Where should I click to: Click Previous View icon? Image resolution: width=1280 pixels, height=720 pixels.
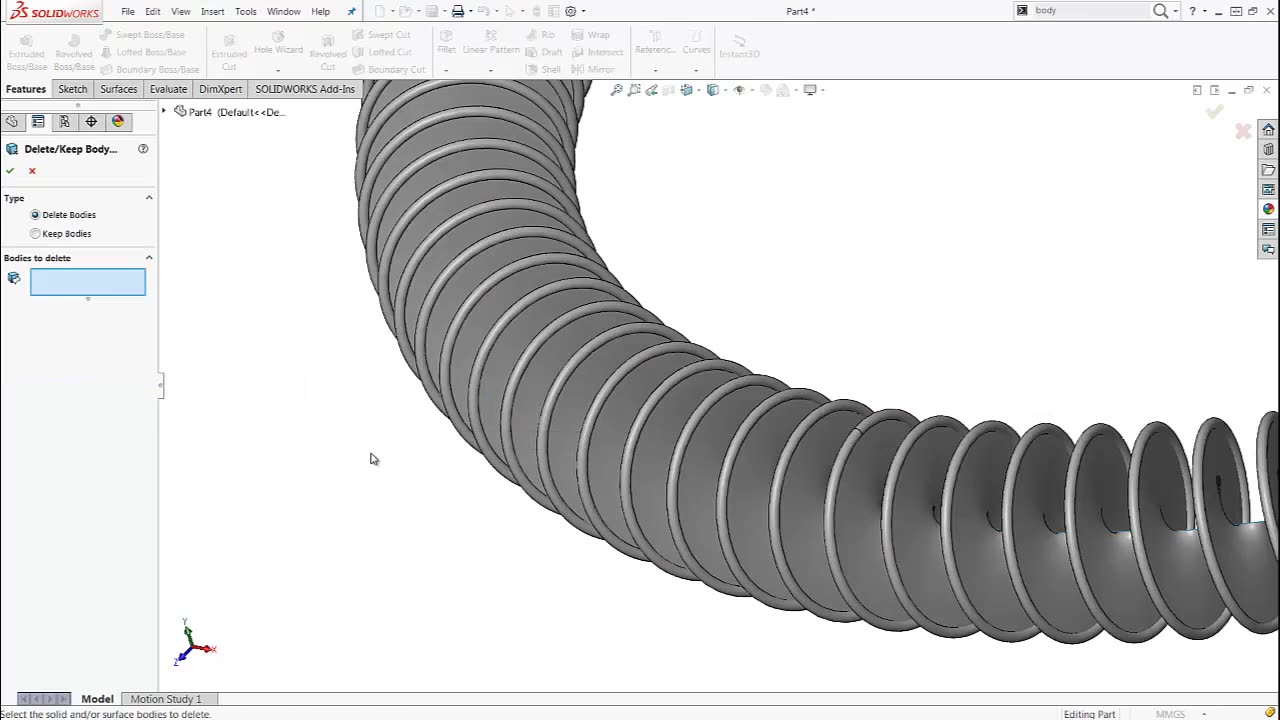652,90
